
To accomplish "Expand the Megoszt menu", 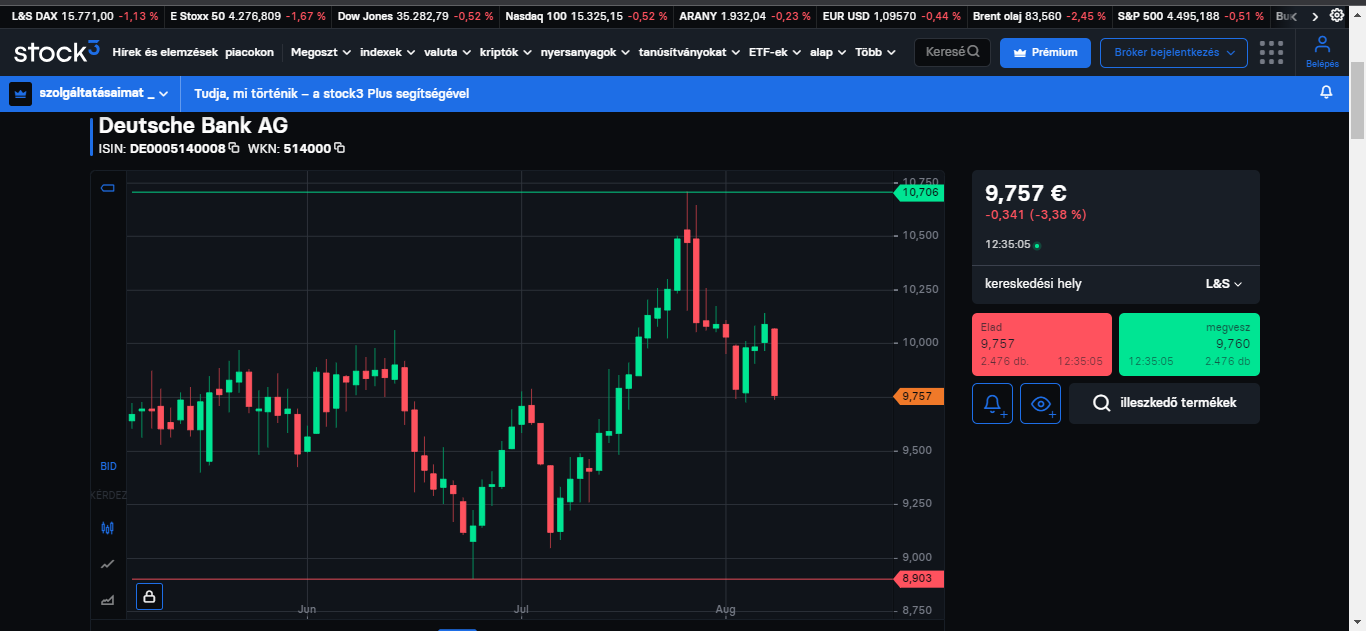I will 320,52.
